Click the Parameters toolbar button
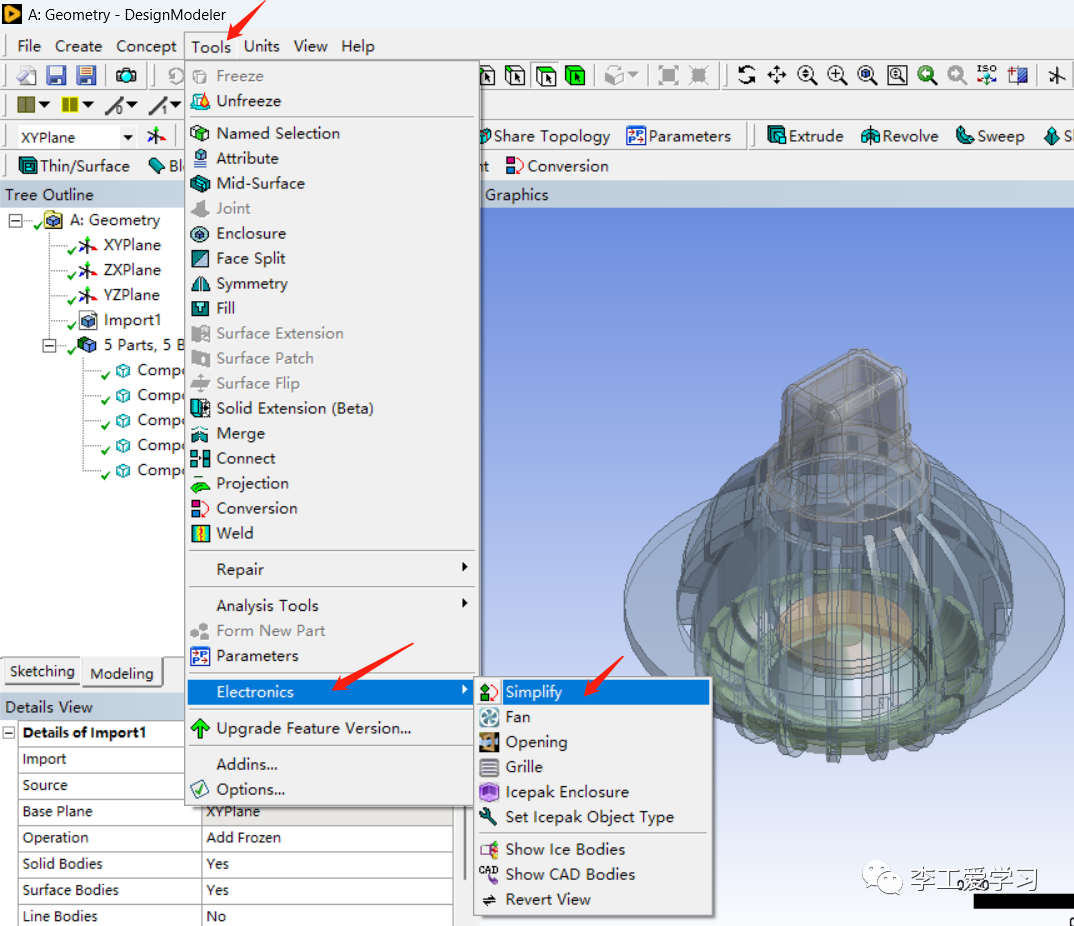Screen dimensions: 1074x926 [x=679, y=136]
